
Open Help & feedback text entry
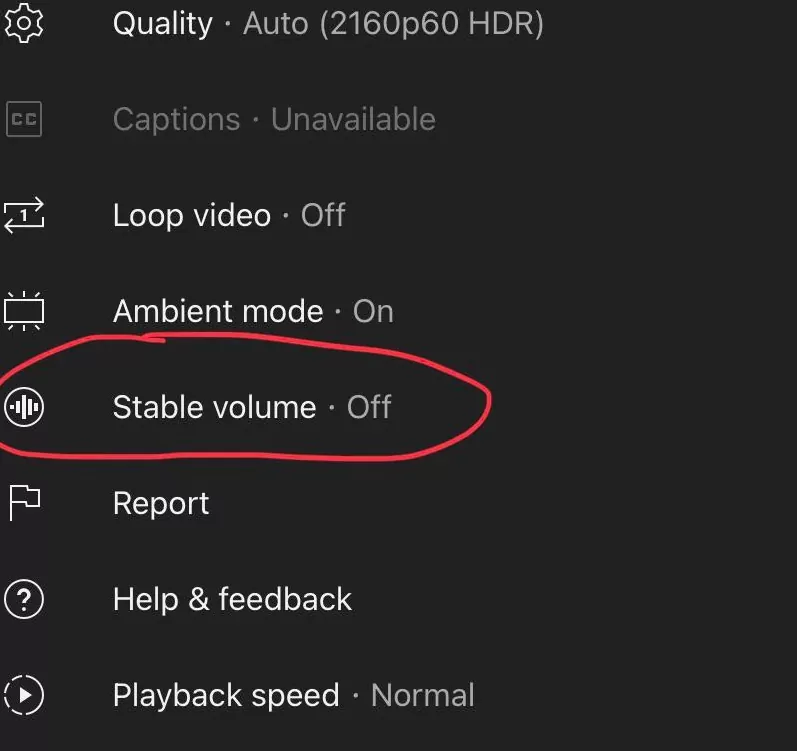pos(232,599)
